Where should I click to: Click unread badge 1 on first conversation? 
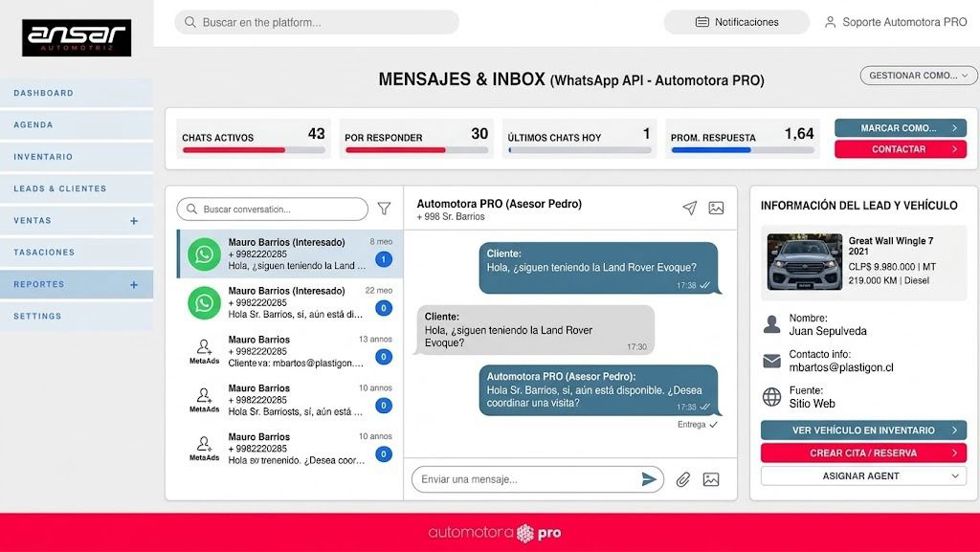point(384,259)
